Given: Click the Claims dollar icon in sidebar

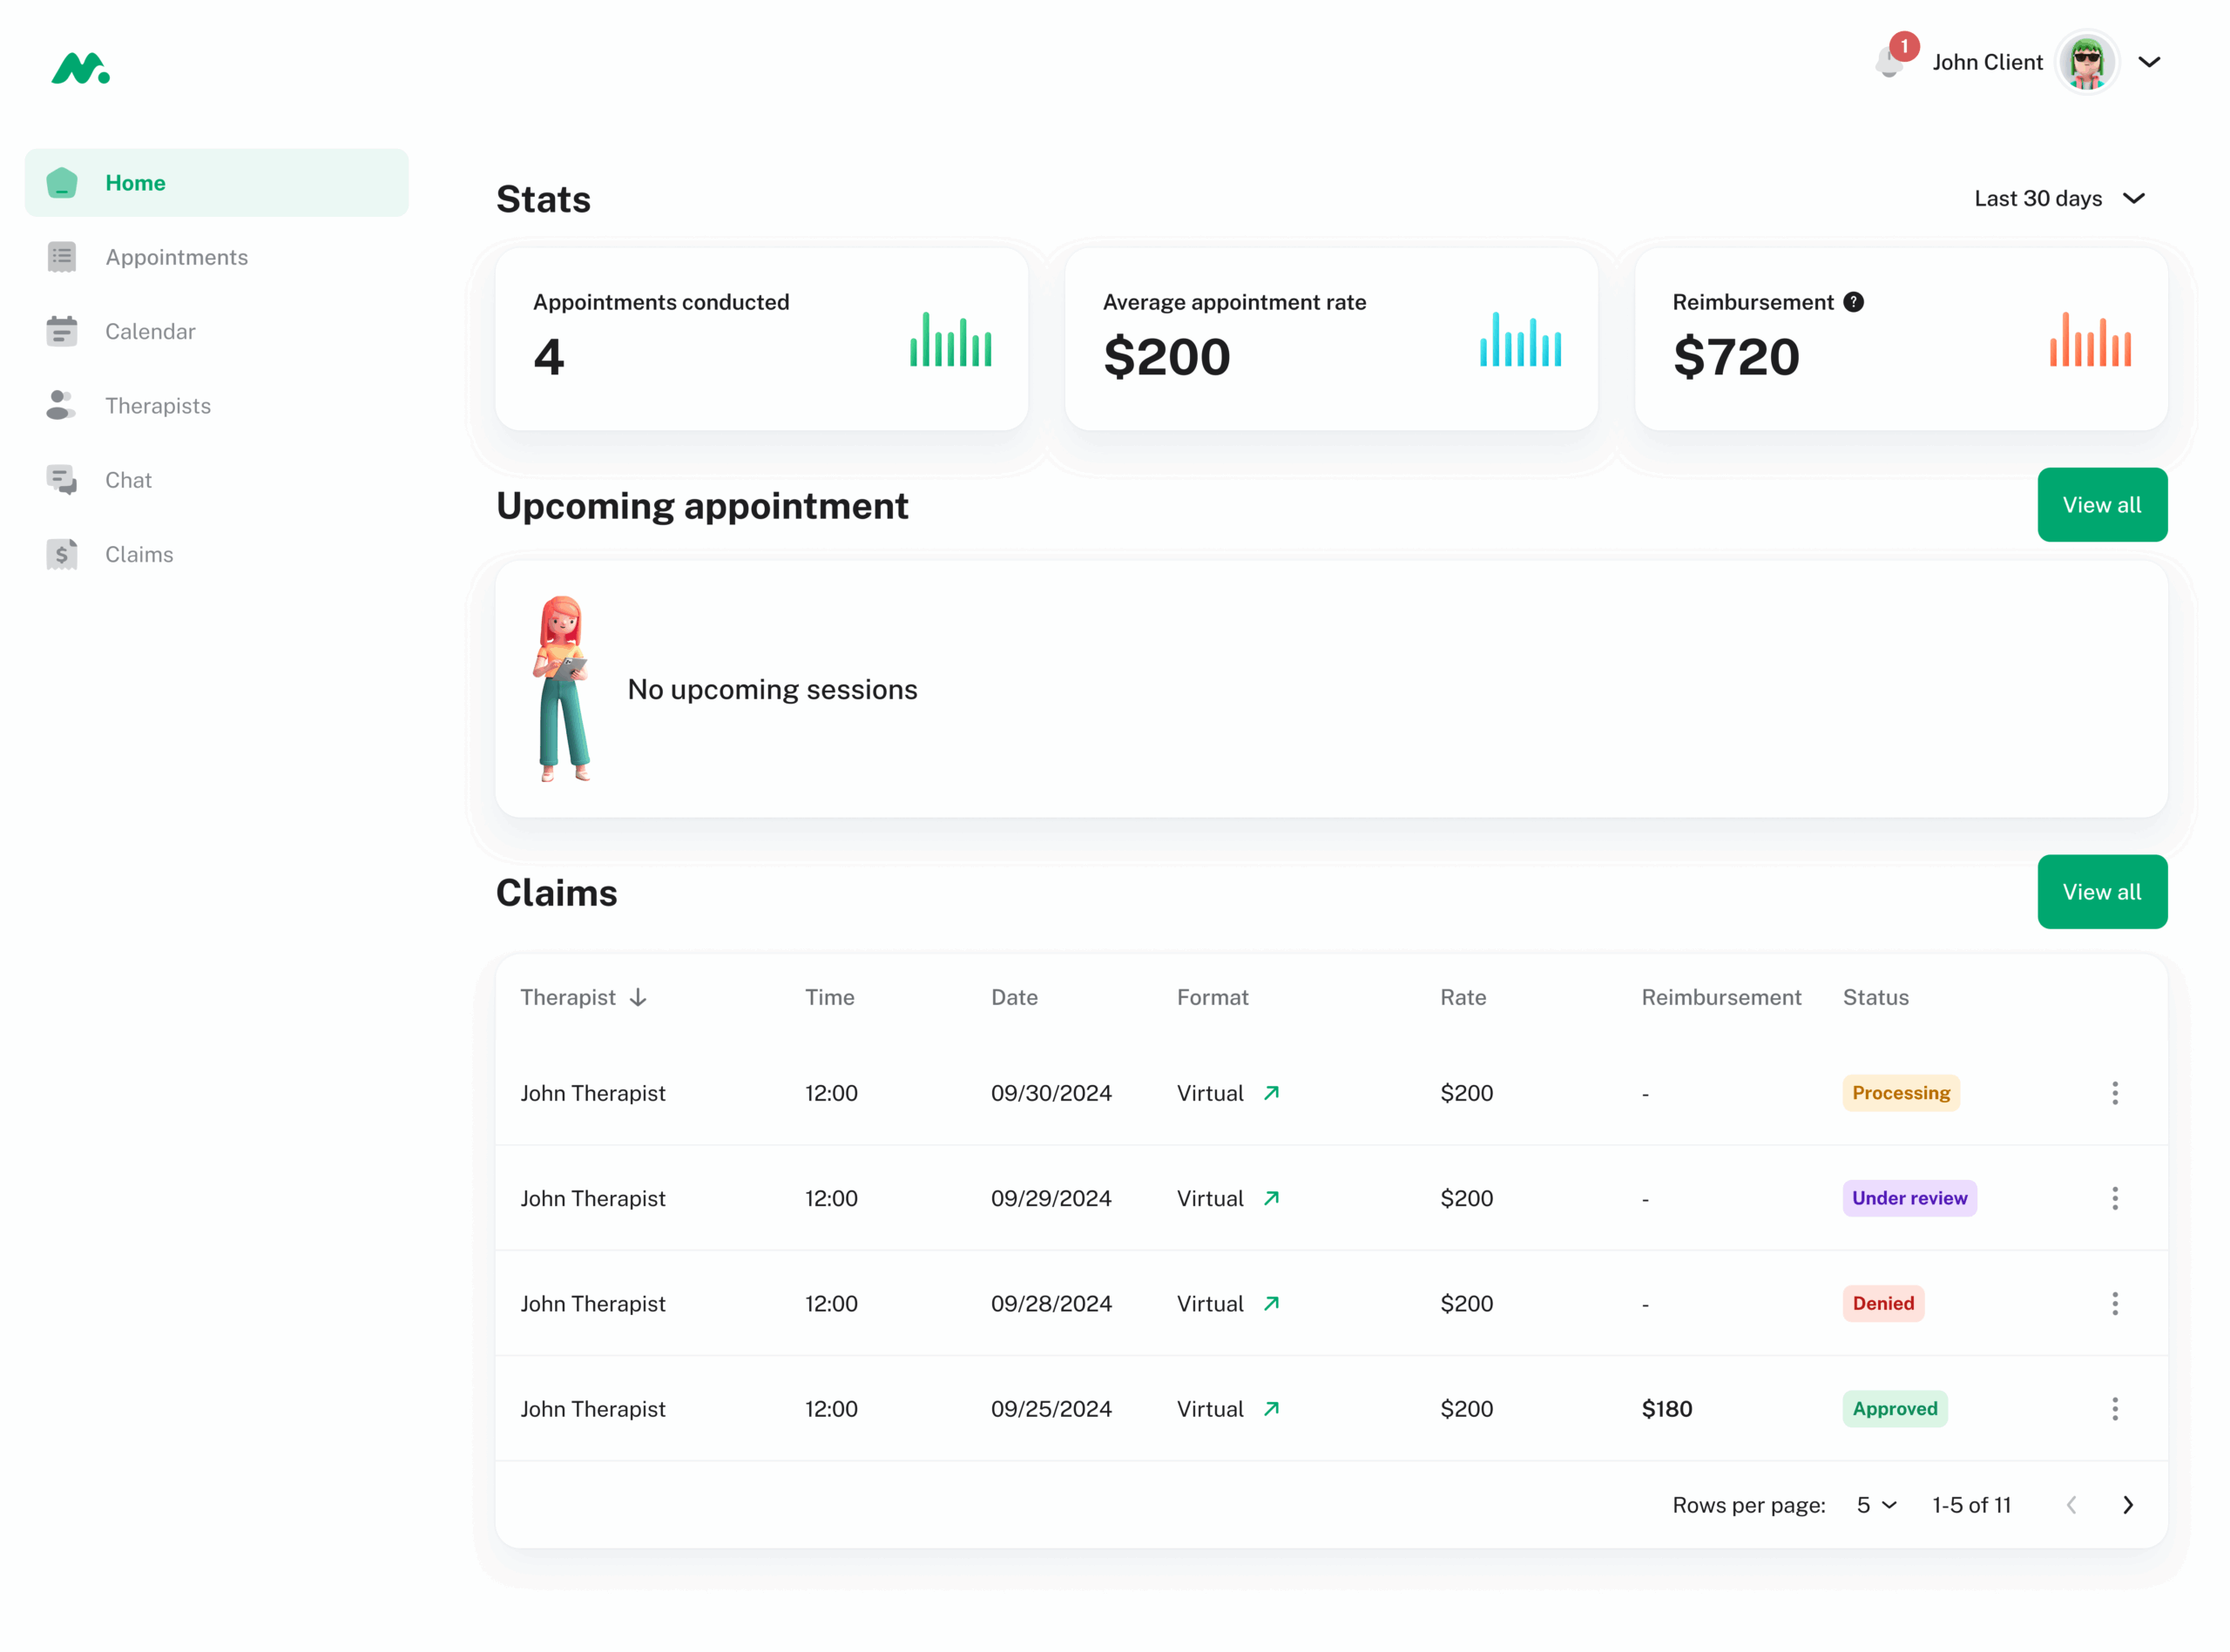Looking at the screenshot, I should tap(62, 554).
